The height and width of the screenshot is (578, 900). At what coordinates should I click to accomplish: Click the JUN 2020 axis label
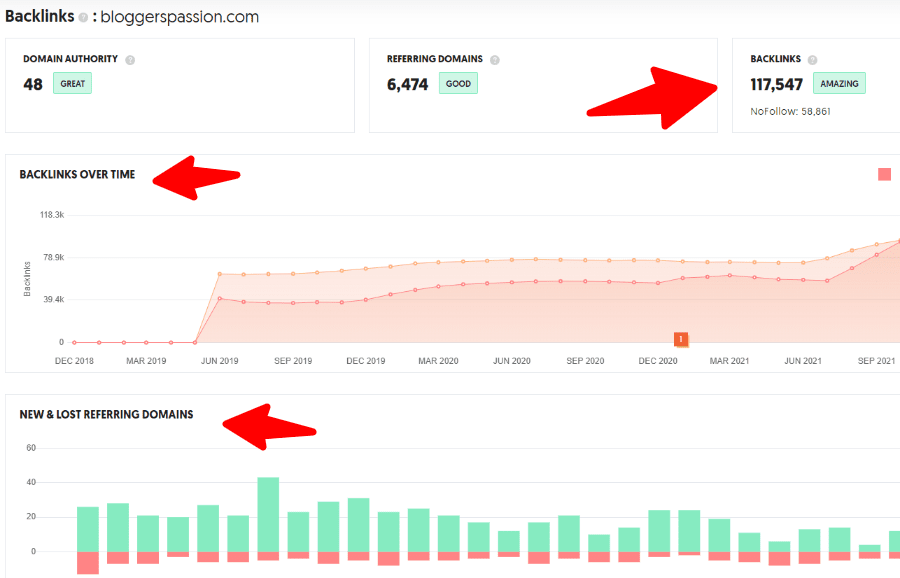pyautogui.click(x=511, y=361)
